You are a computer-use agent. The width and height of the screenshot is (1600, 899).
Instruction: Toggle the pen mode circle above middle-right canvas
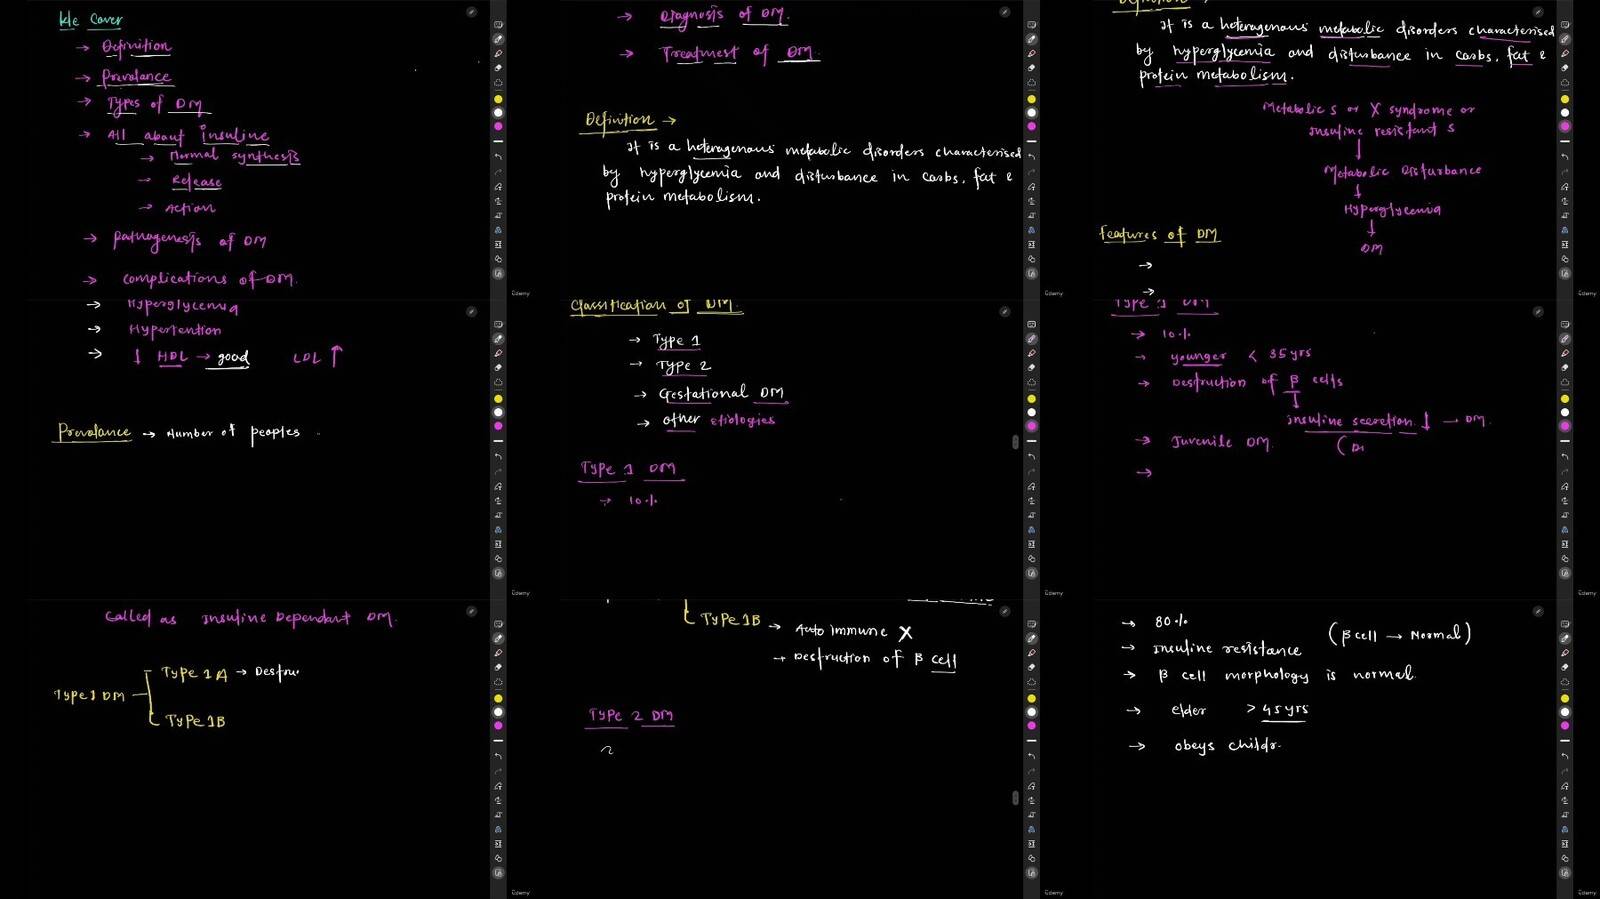[1537, 312]
